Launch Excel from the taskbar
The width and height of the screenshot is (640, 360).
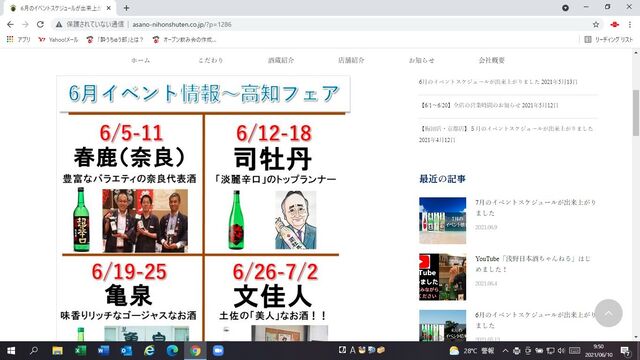coord(80,351)
